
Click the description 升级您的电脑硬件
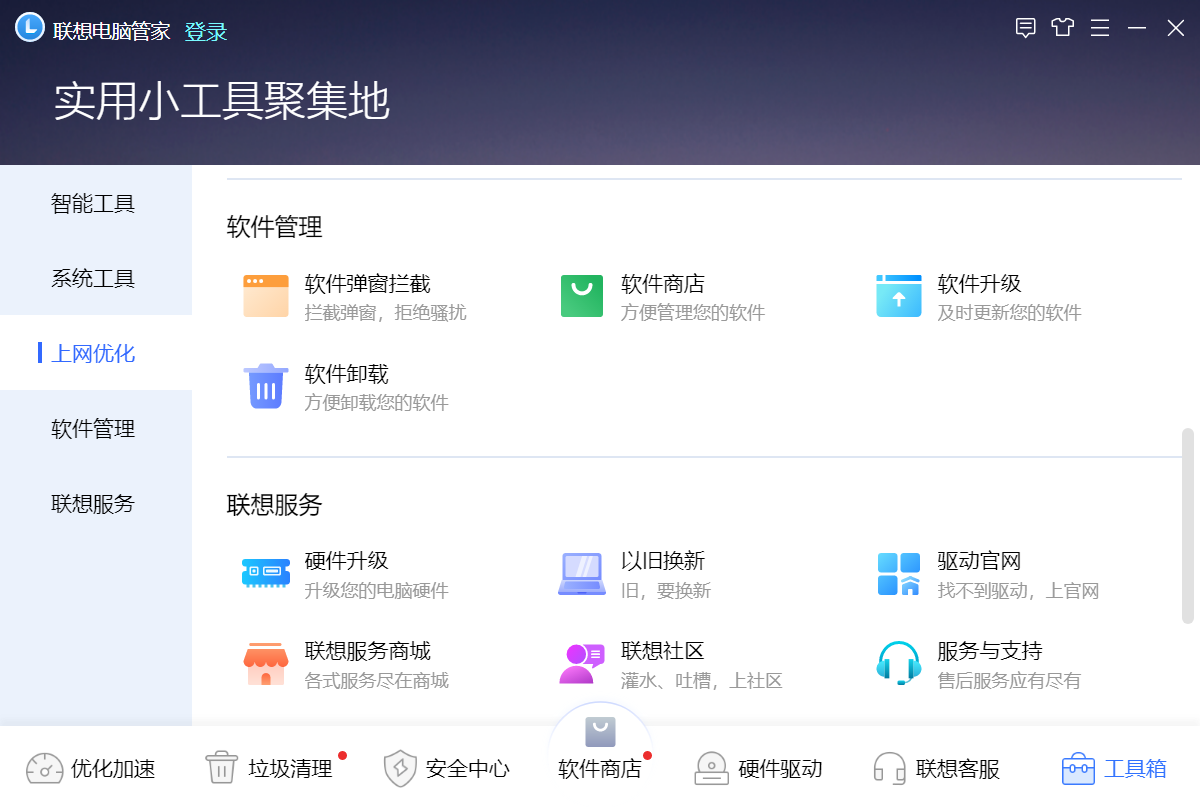(377, 590)
